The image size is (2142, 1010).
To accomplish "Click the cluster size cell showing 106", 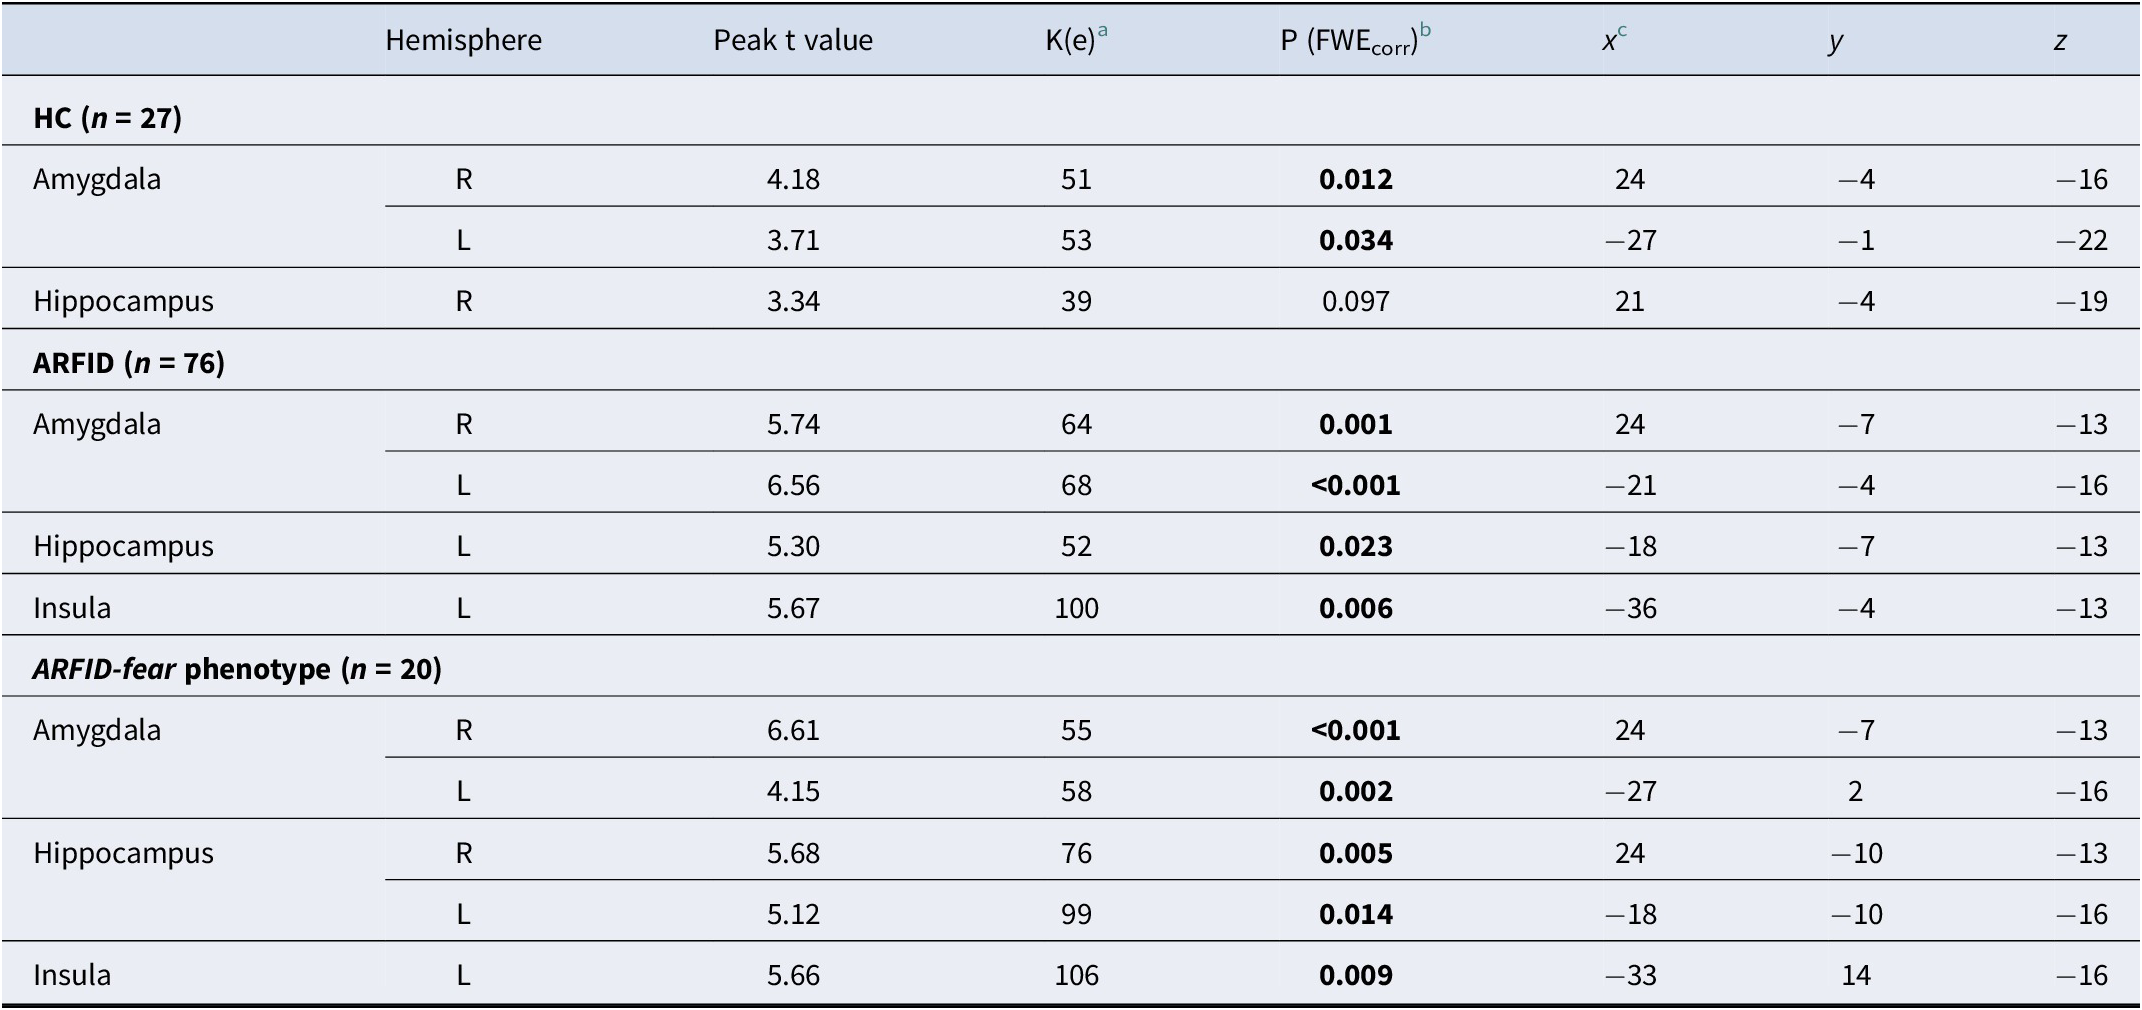I will pyautogui.click(x=1076, y=975).
